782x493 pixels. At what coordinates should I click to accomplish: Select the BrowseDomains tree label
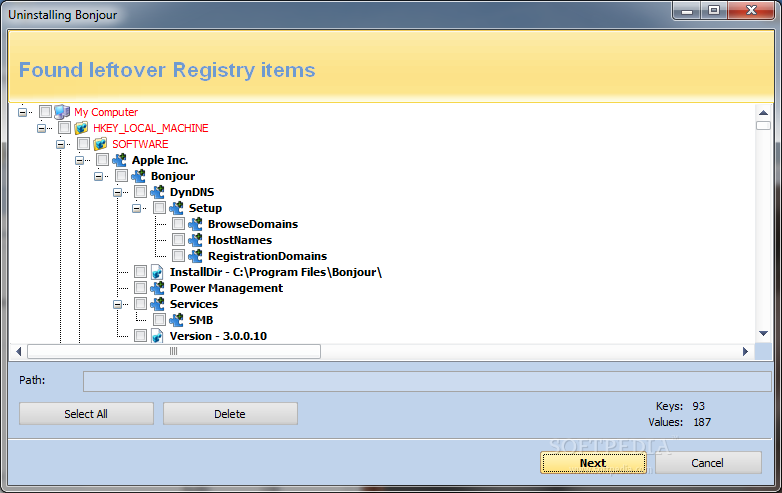point(253,224)
